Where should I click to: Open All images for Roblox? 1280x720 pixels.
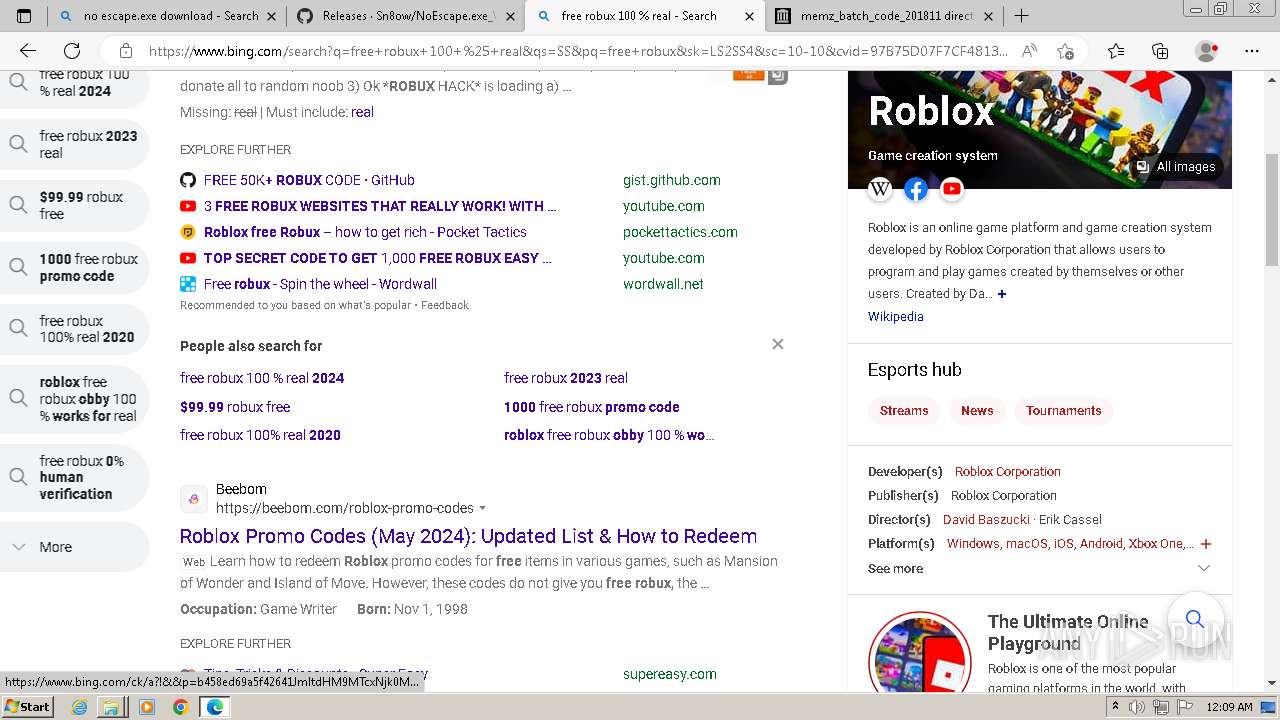[1176, 167]
